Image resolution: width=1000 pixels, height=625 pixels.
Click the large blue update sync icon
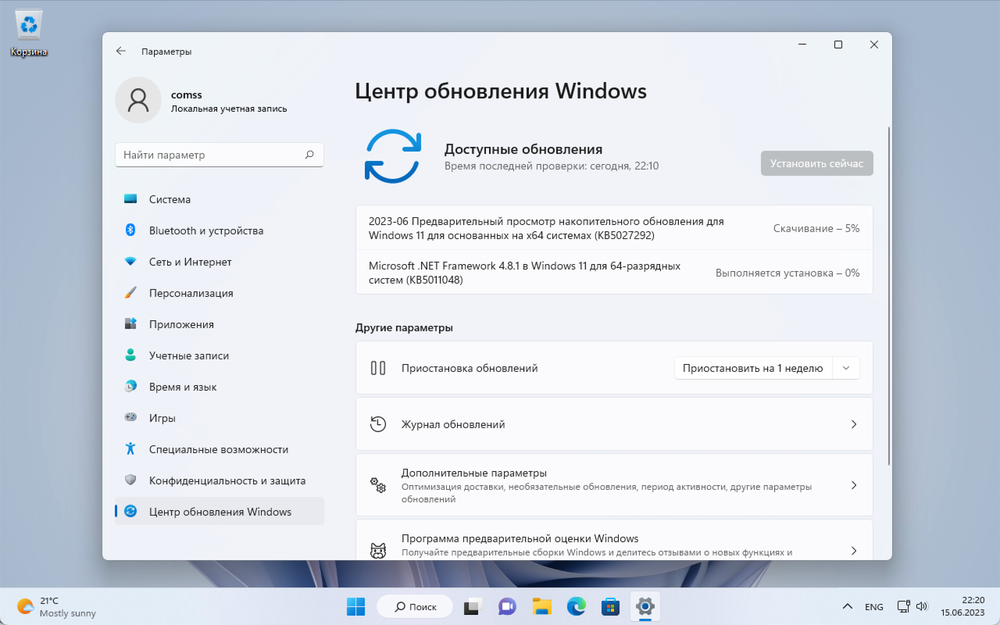click(x=393, y=156)
